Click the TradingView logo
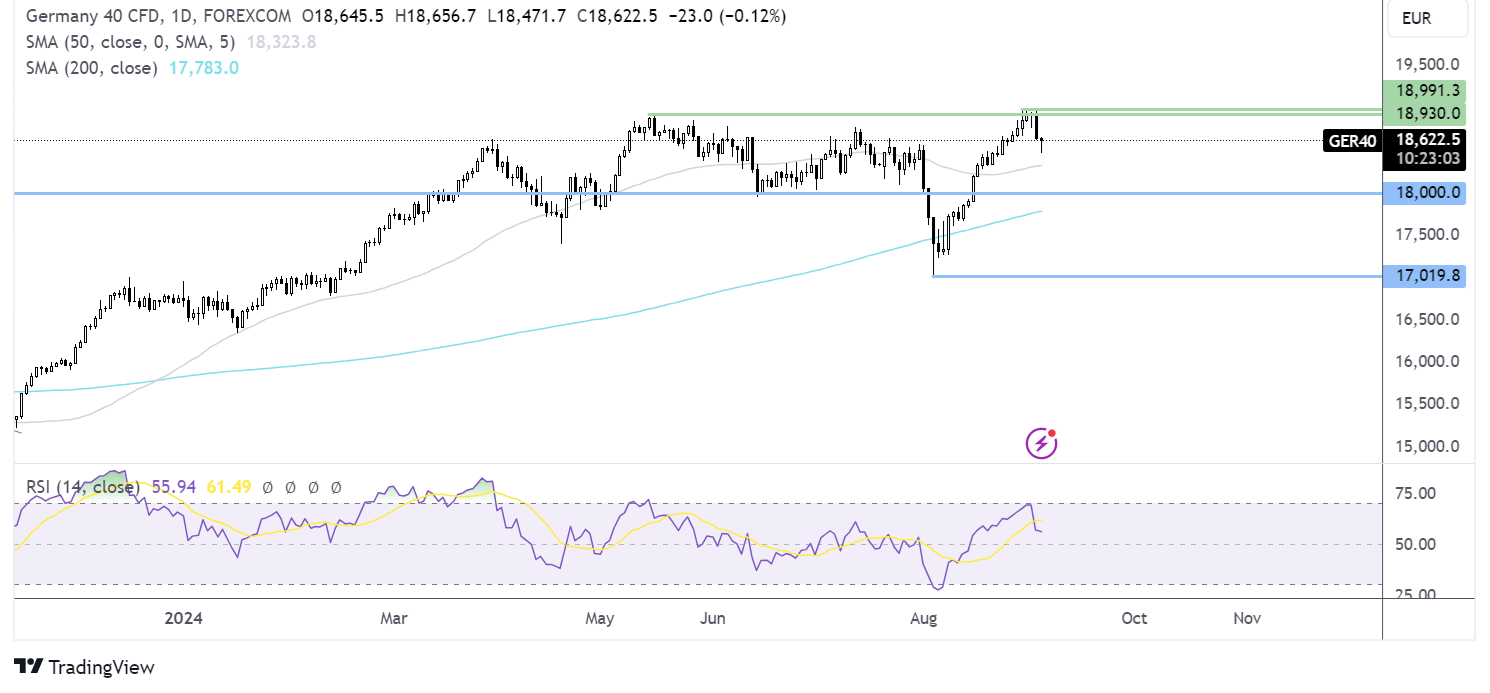This screenshot has height=693, width=1490. coord(85,667)
